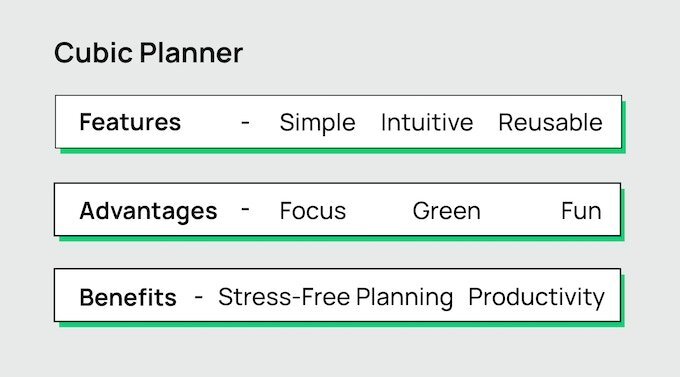Image resolution: width=680 pixels, height=377 pixels.
Task: Click the Stress-Free text
Action: (x=284, y=297)
